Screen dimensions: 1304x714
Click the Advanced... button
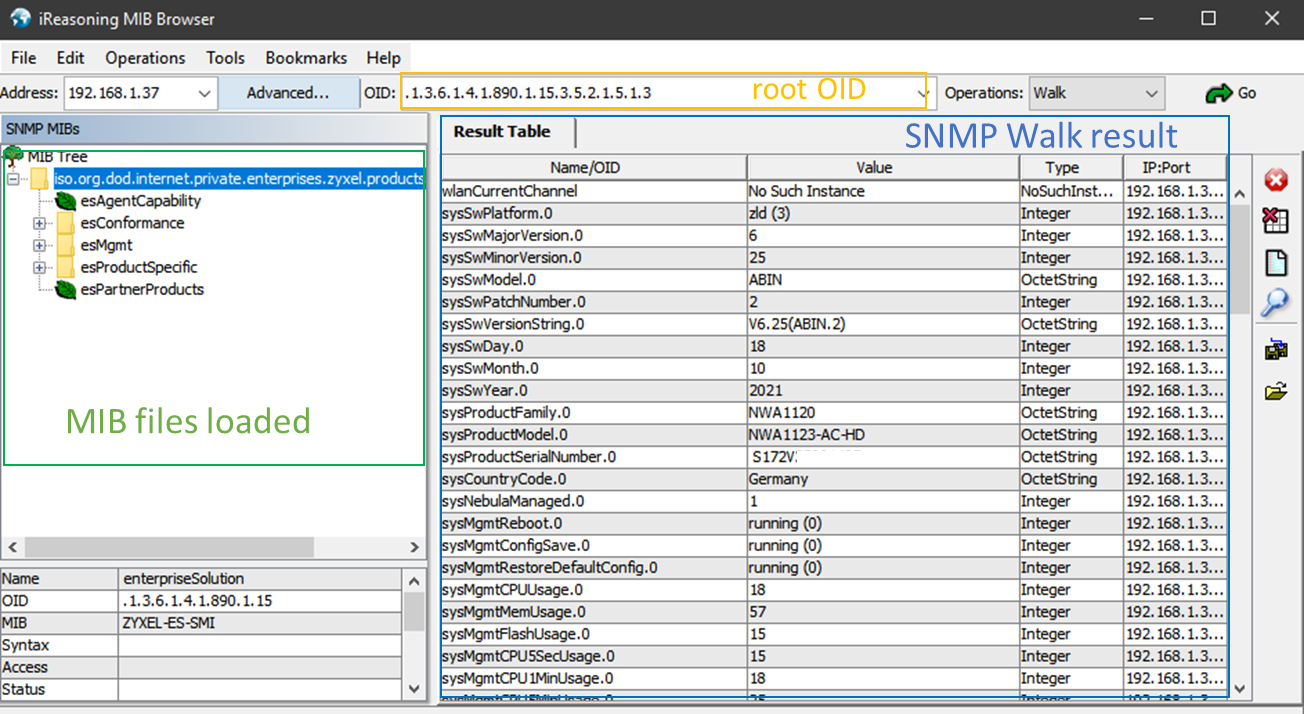pyautogui.click(x=288, y=93)
